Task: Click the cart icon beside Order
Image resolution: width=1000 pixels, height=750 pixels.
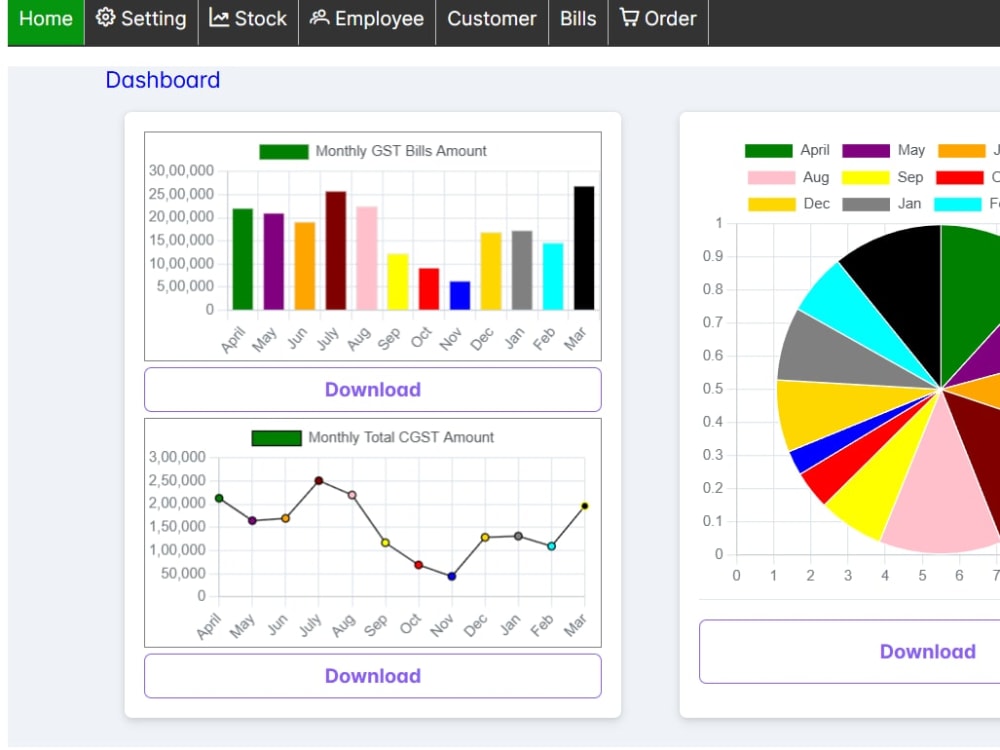Action: [629, 18]
